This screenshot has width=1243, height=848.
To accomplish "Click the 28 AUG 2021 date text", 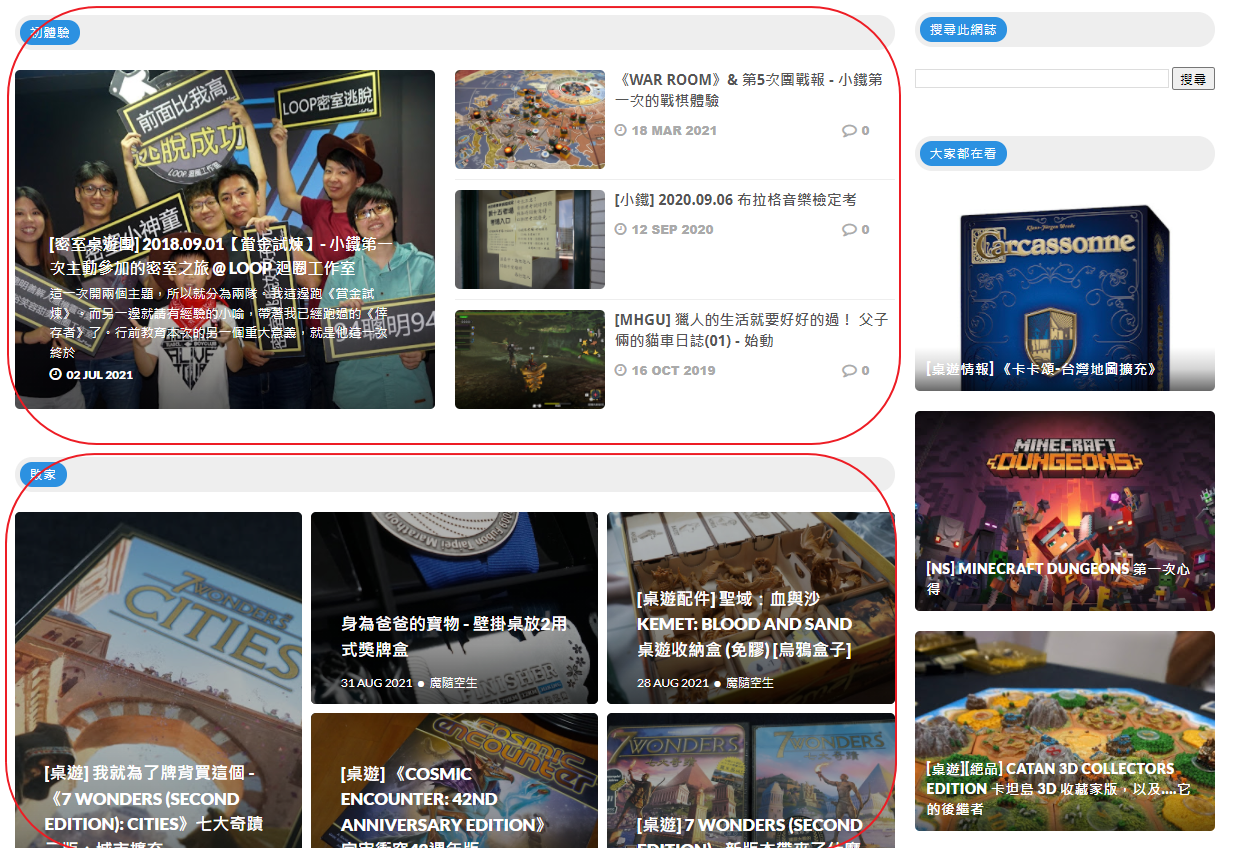I will pos(673,683).
